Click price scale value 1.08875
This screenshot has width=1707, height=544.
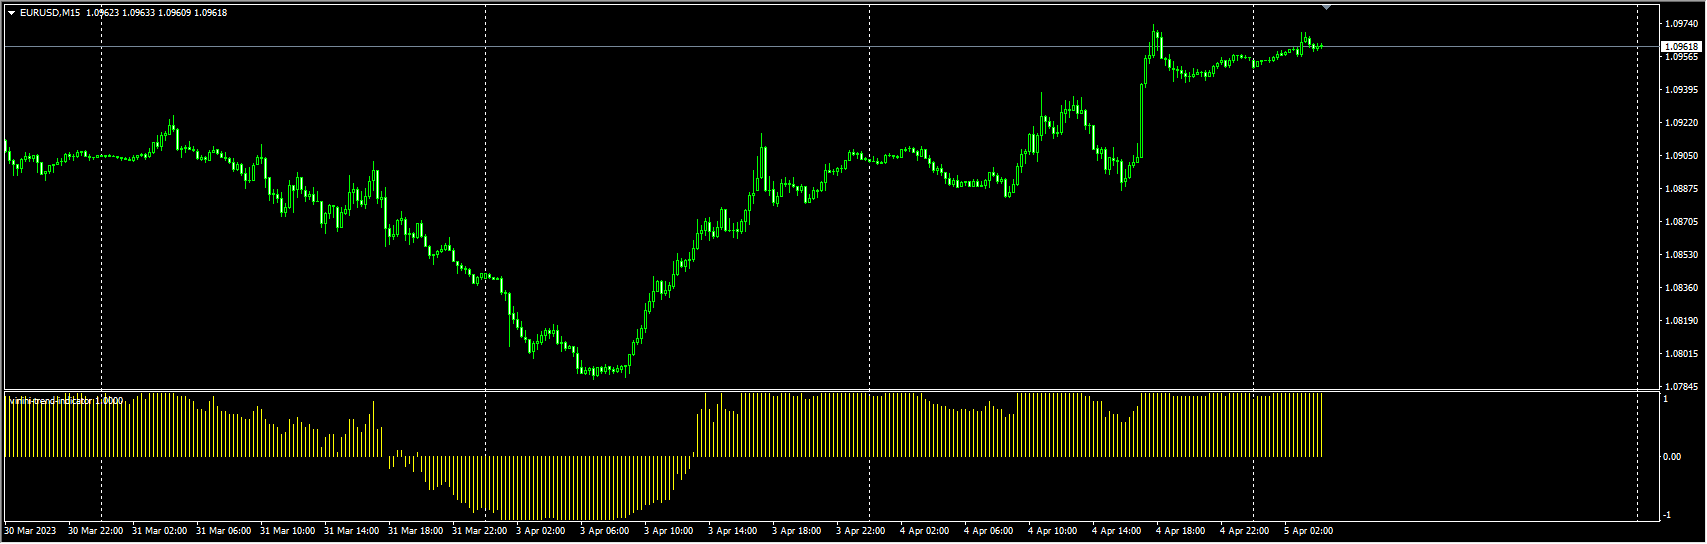click(1682, 189)
